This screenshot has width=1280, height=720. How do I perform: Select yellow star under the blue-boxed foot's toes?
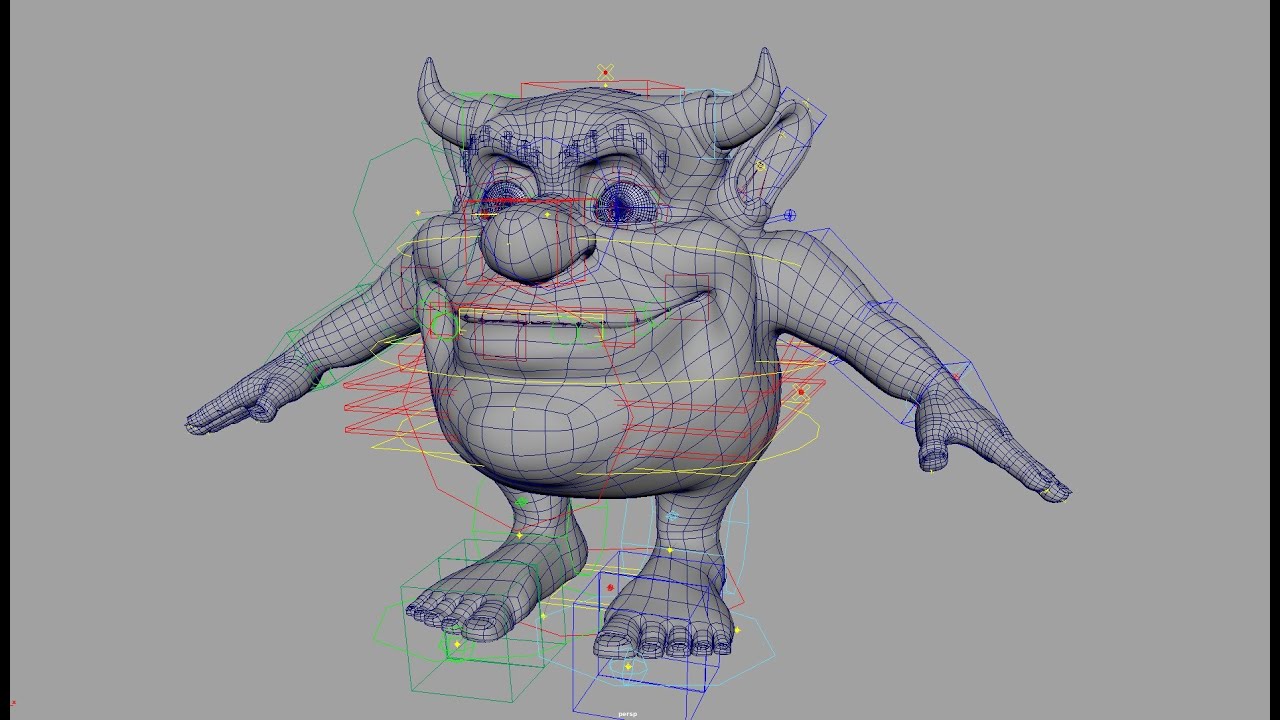628,666
